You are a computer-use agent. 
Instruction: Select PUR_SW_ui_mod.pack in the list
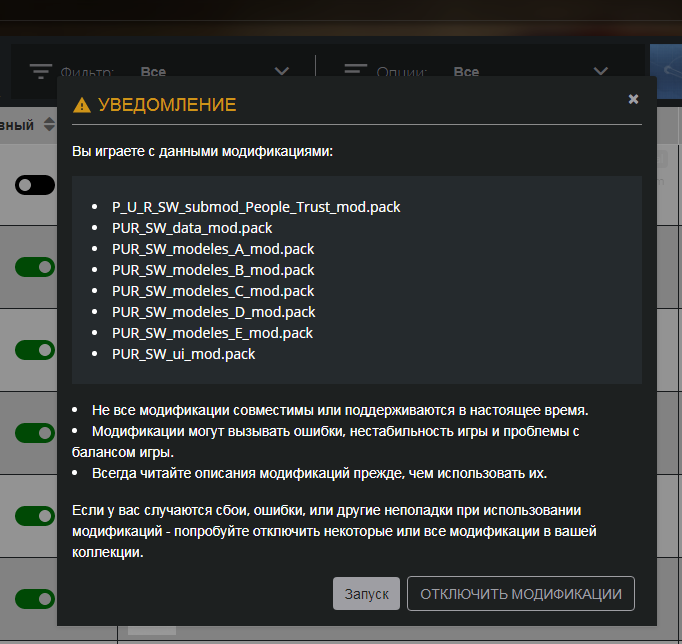click(x=184, y=354)
